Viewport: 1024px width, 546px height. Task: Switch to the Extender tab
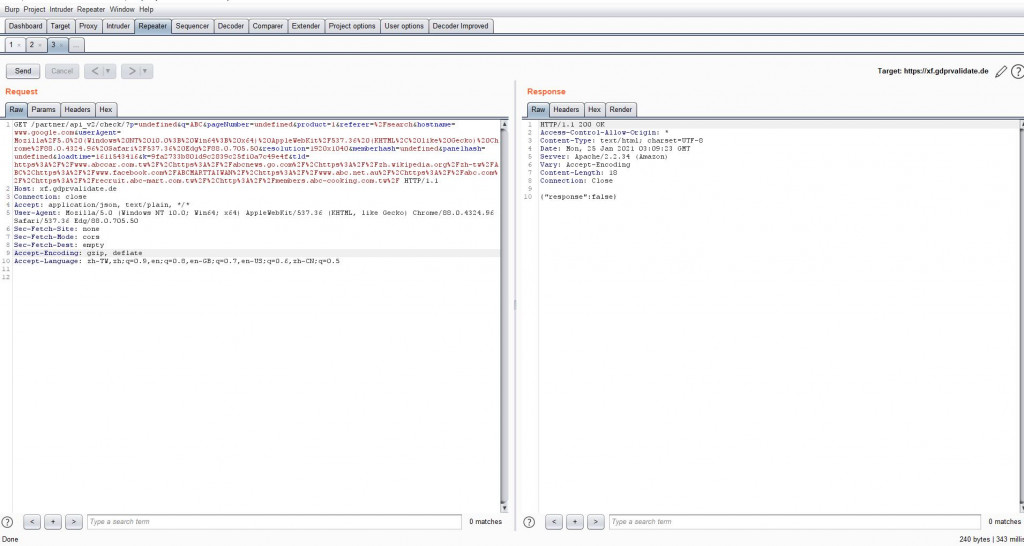(x=306, y=26)
